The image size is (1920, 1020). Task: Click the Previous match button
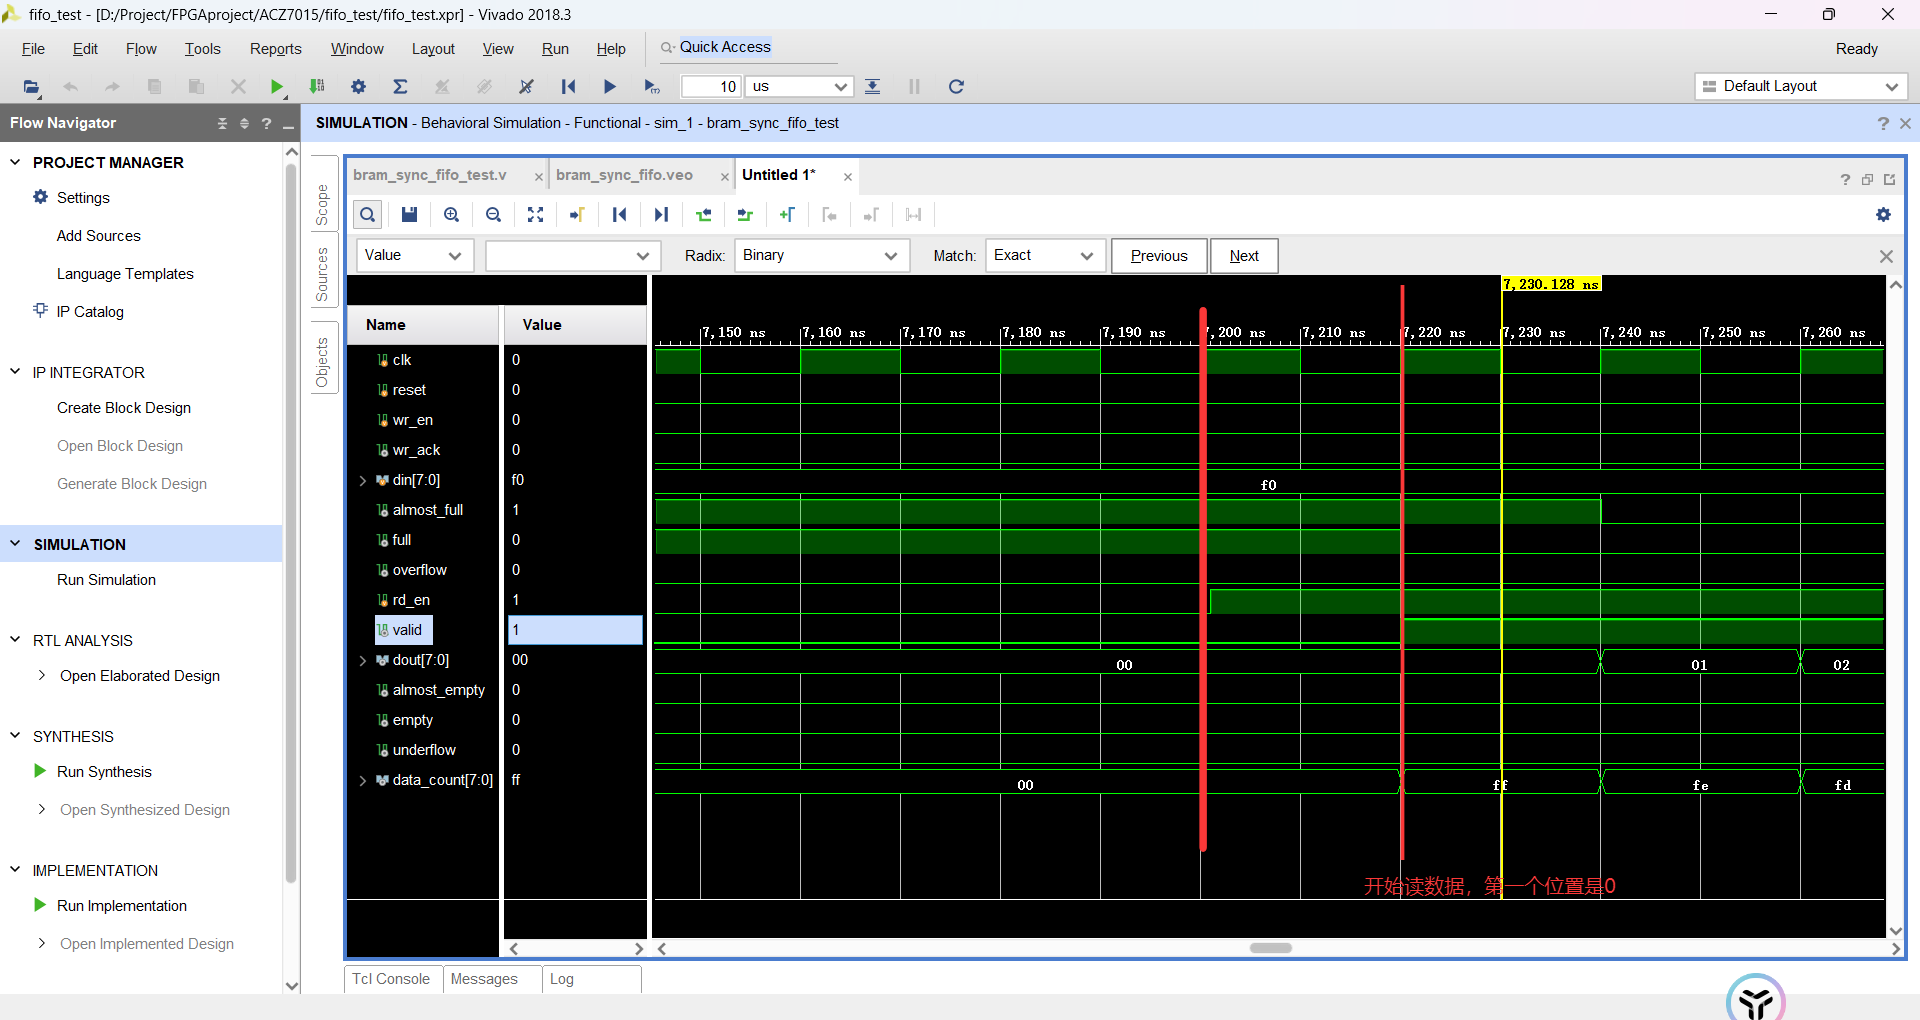(1159, 256)
